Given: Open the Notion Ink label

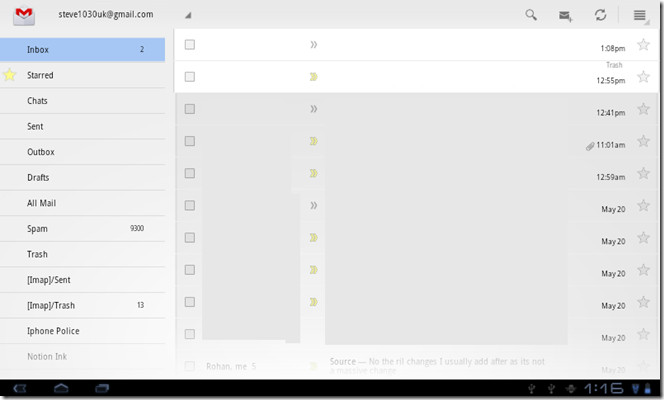Looking at the screenshot, I should pos(83,357).
